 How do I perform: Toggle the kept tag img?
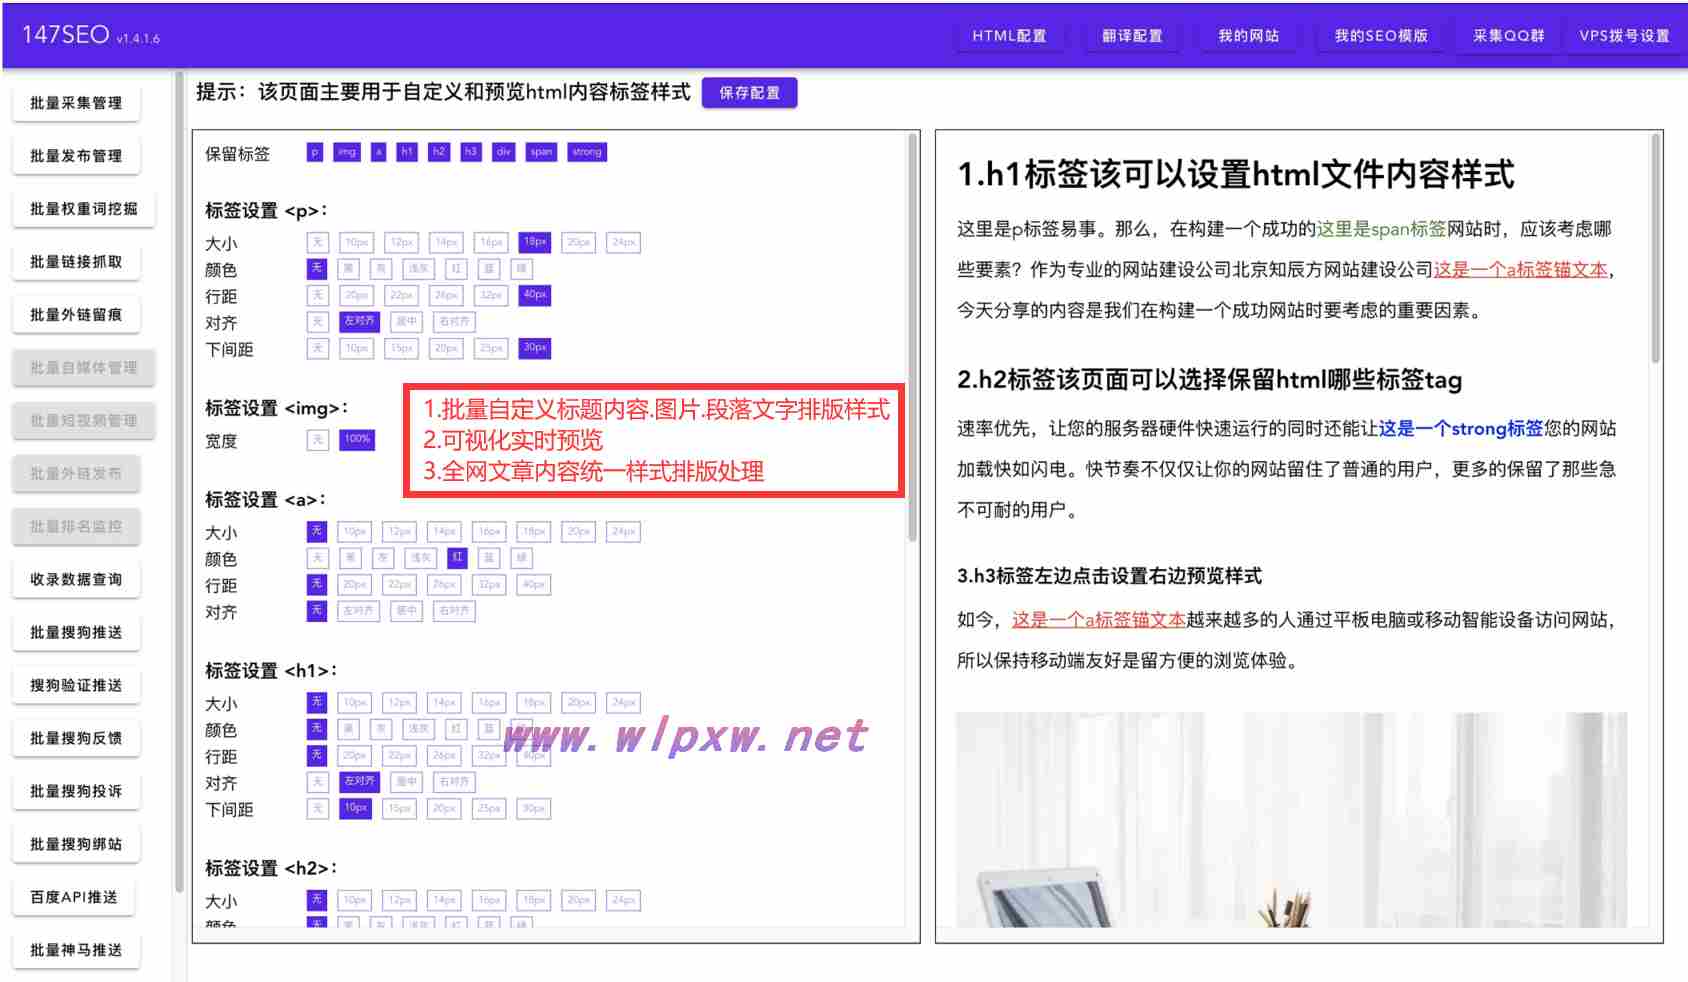coord(347,152)
